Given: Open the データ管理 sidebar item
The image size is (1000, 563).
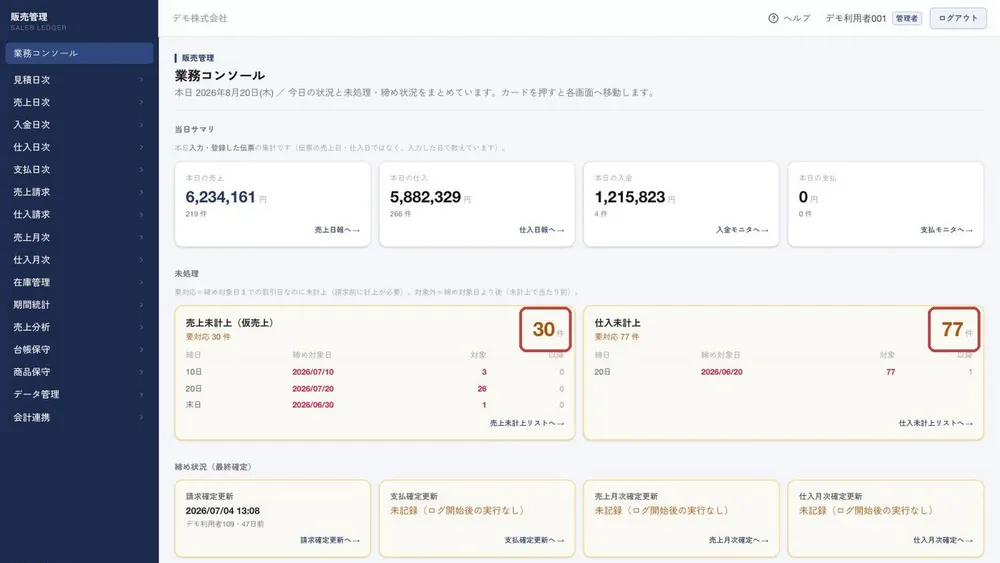Looking at the screenshot, I should [x=79, y=395].
